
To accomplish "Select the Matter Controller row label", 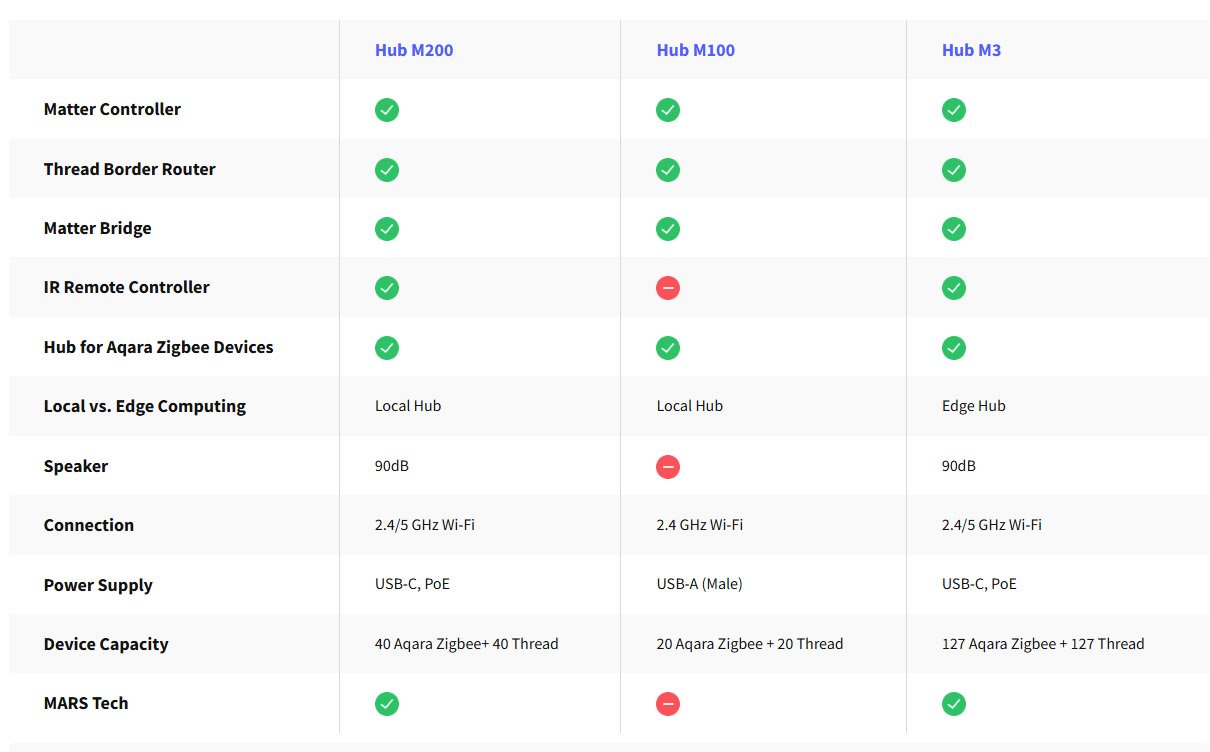I will point(112,110).
